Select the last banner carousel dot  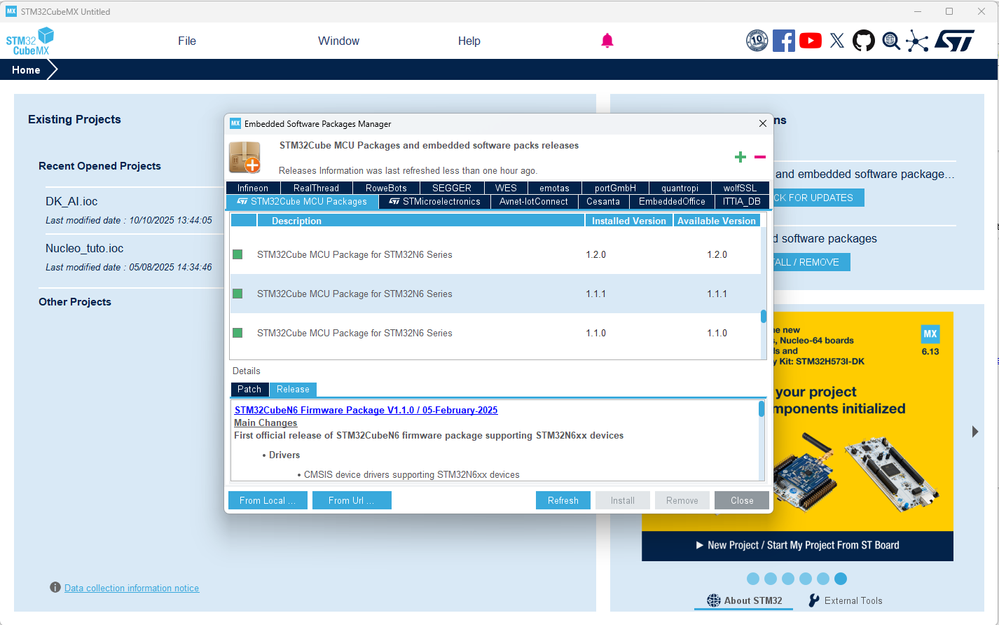[x=840, y=578]
